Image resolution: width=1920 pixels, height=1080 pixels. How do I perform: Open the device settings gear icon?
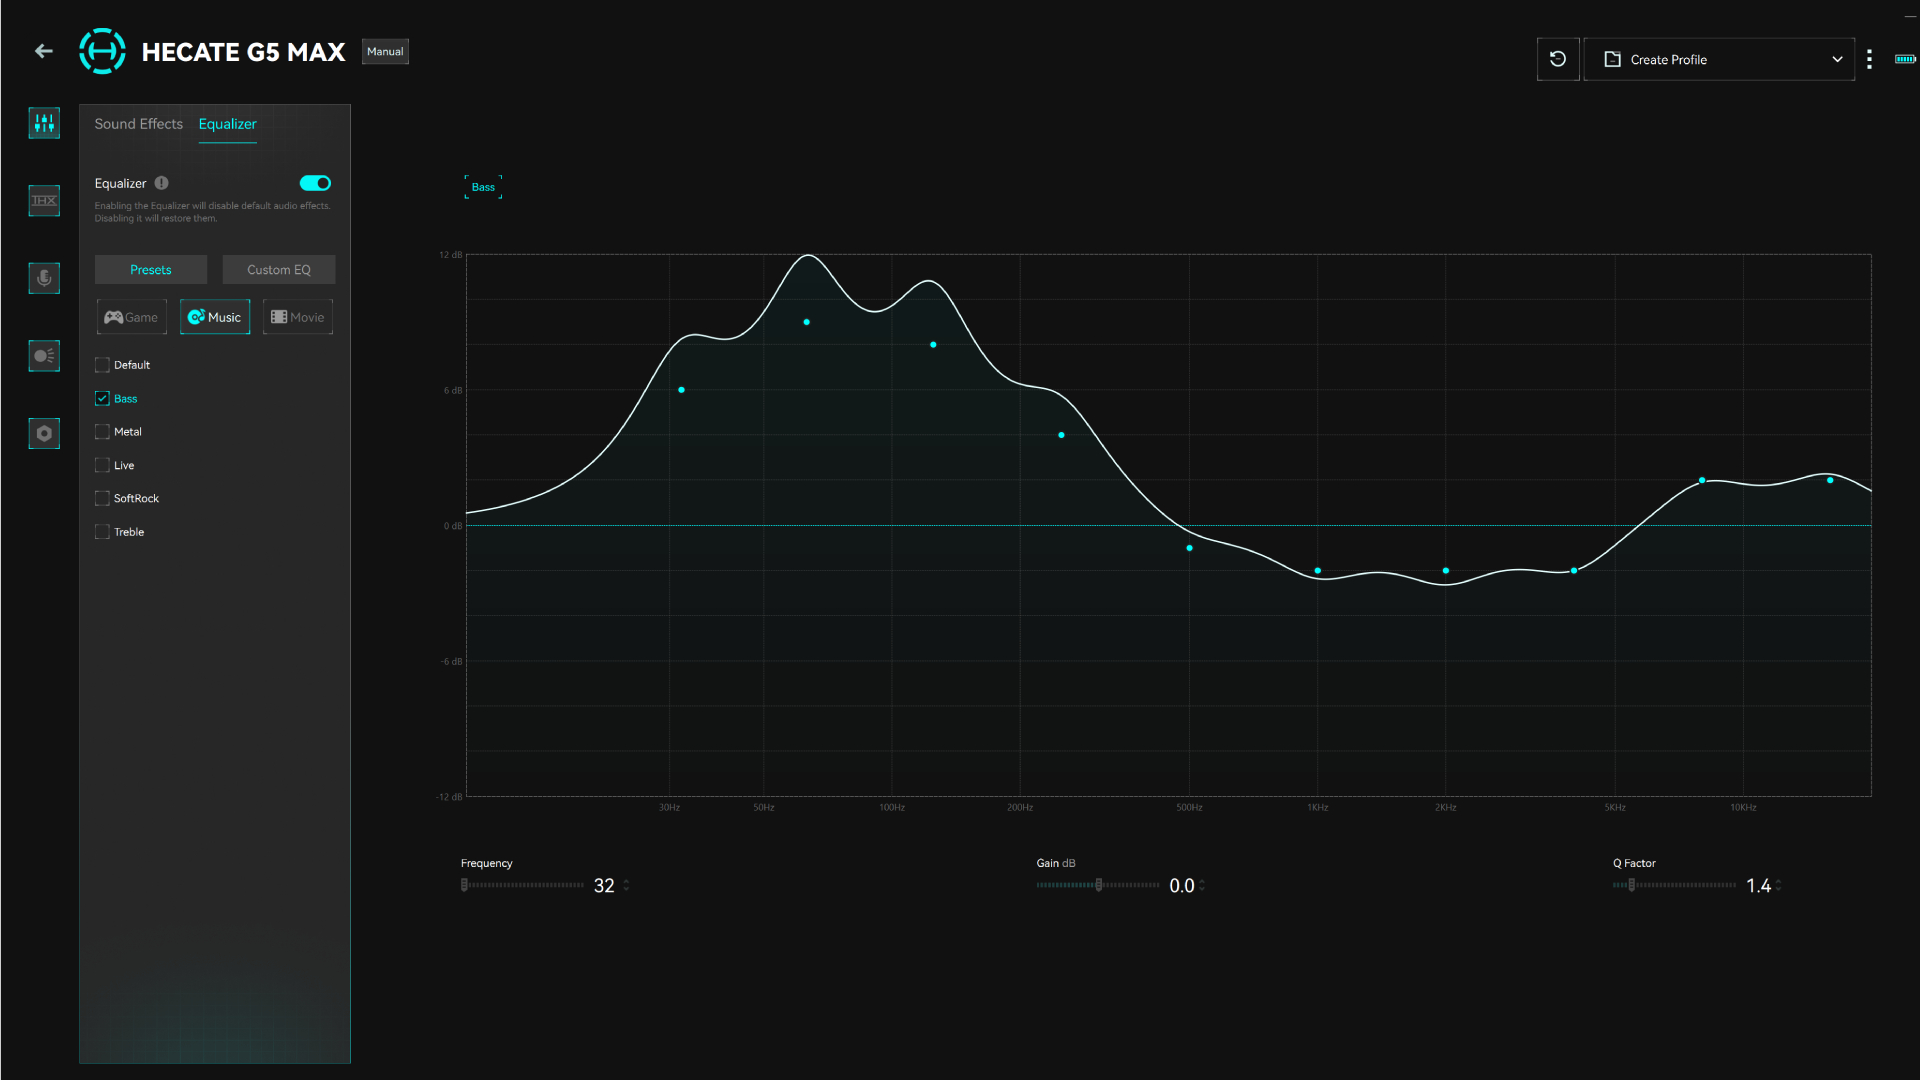44,433
